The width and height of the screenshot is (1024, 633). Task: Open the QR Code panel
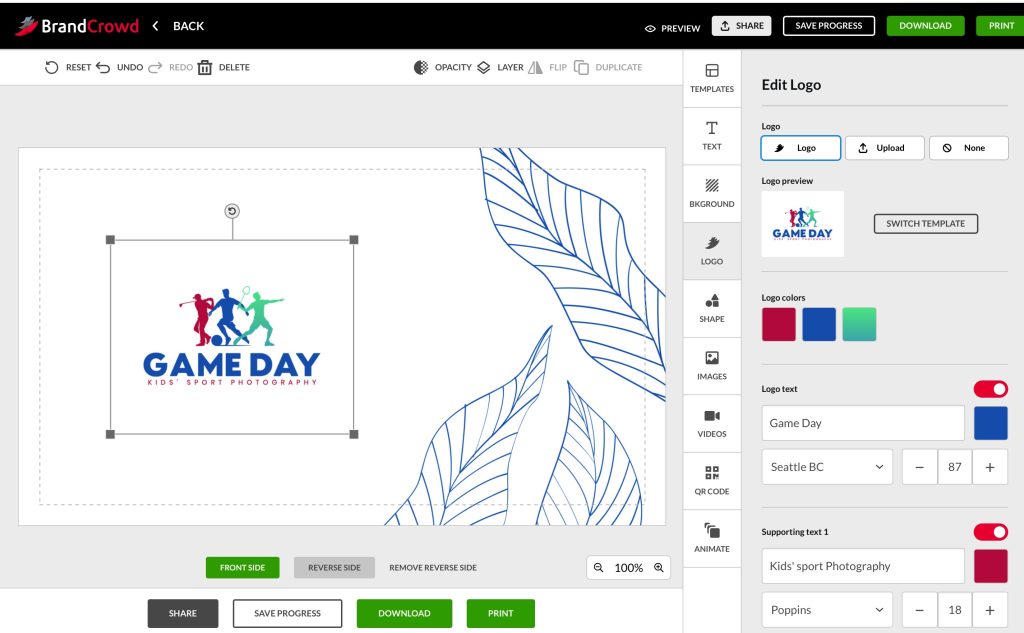(x=712, y=481)
